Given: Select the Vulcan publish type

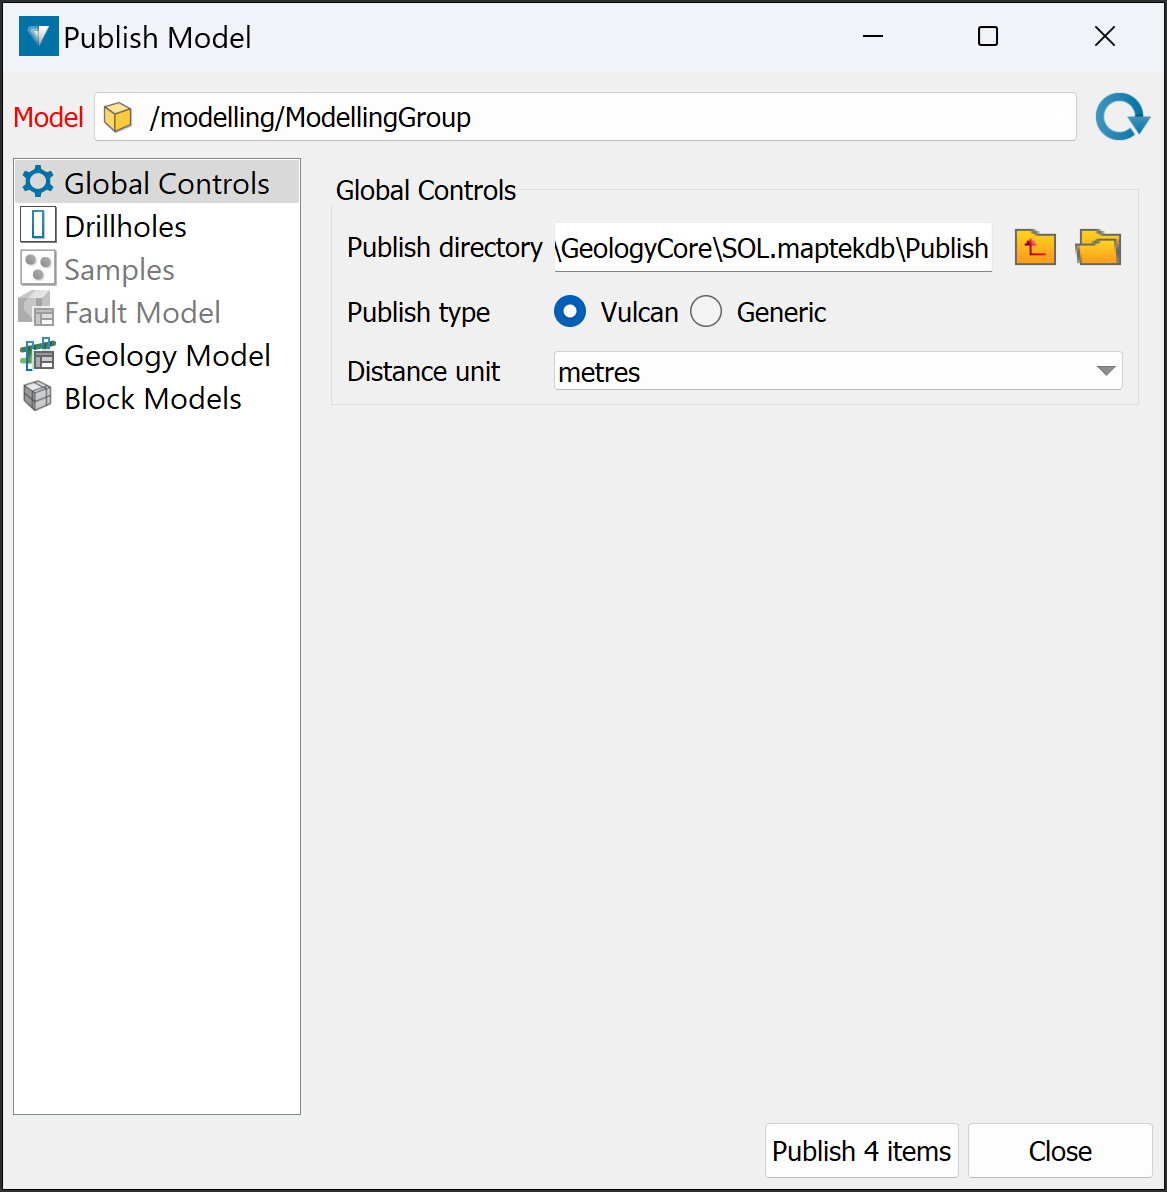Looking at the screenshot, I should click(570, 312).
